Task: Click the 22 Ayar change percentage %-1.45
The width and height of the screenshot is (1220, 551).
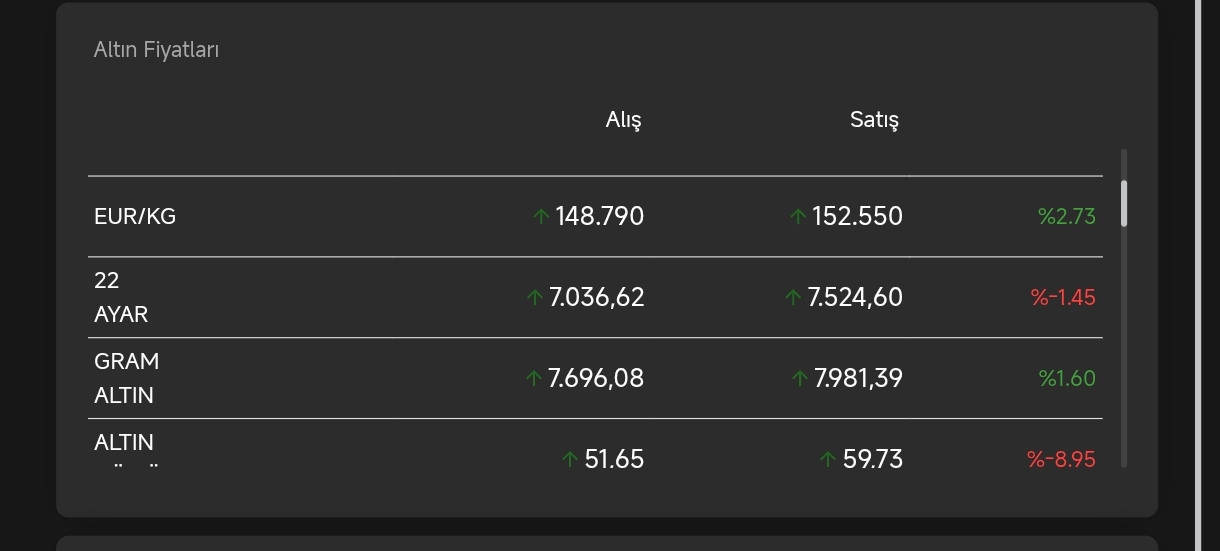Action: point(1062,297)
